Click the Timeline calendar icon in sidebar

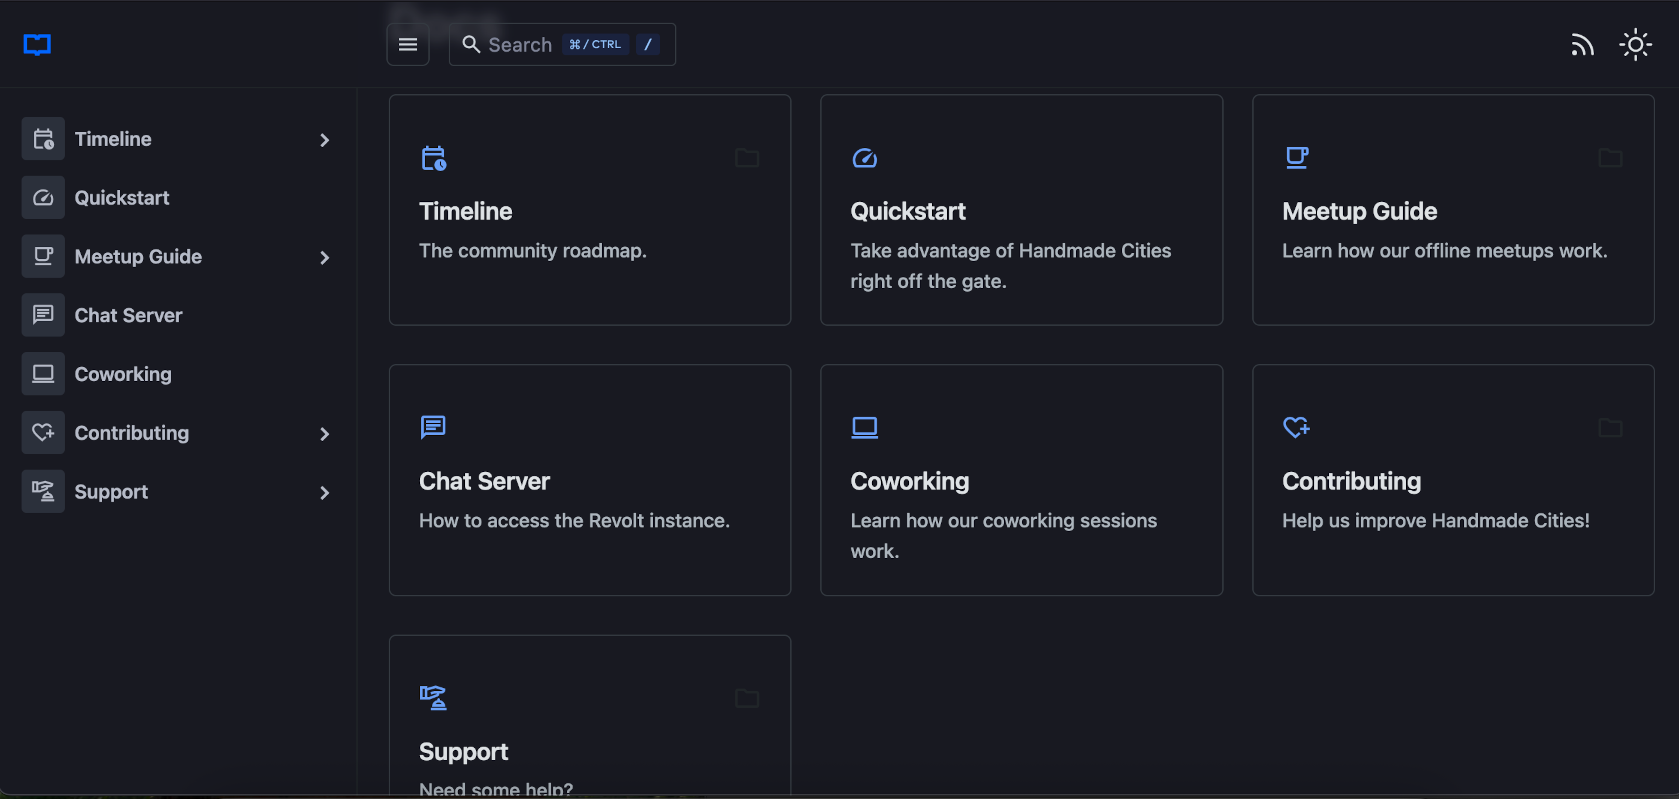click(43, 139)
